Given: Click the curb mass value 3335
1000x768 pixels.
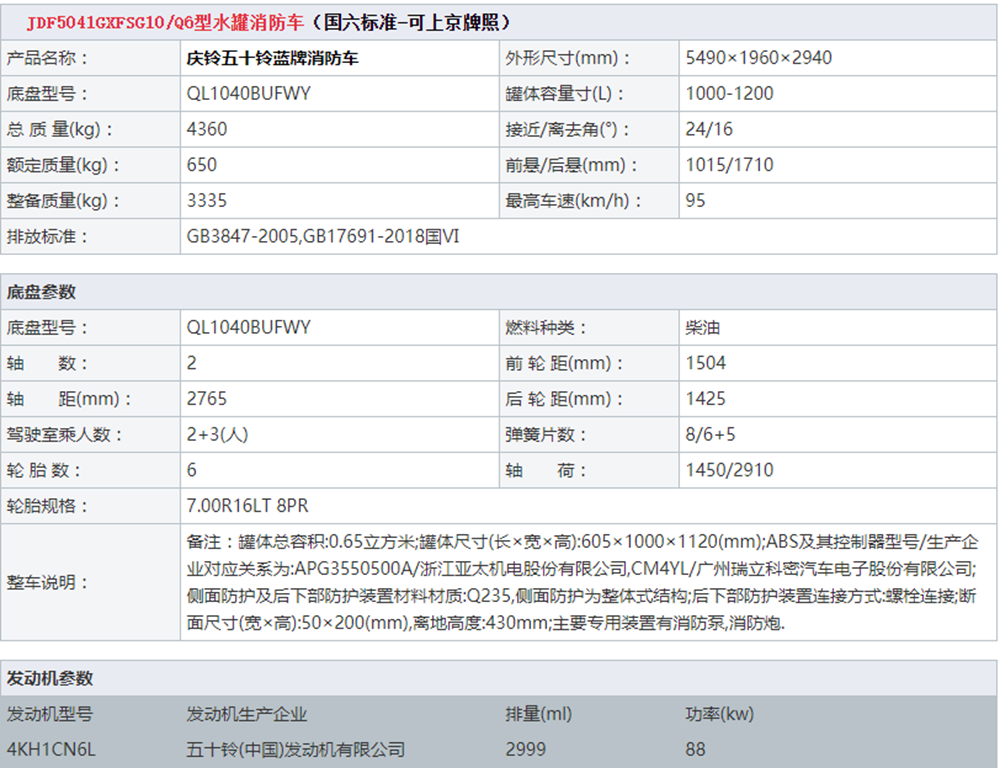Looking at the screenshot, I should point(207,201).
